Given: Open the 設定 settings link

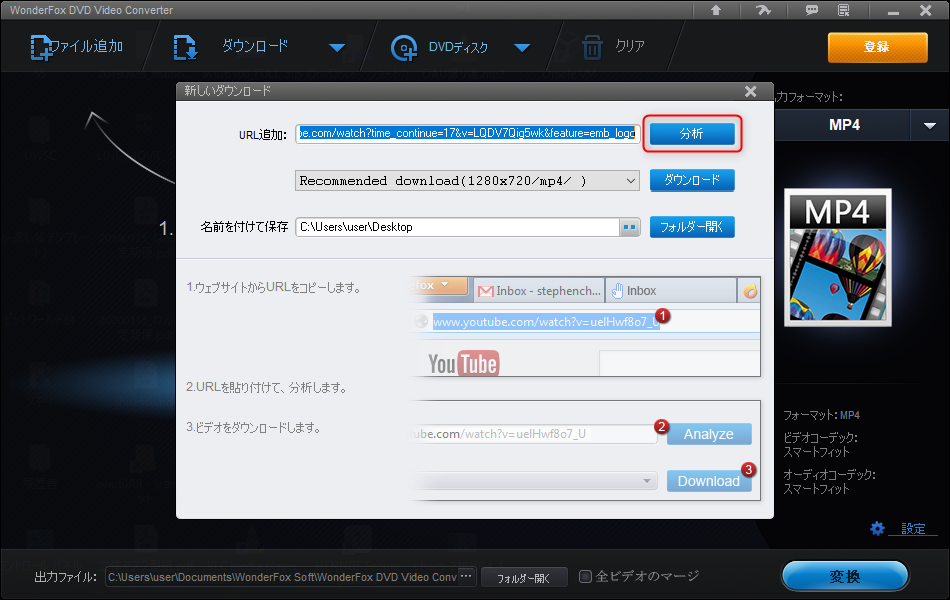Looking at the screenshot, I should 912,529.
